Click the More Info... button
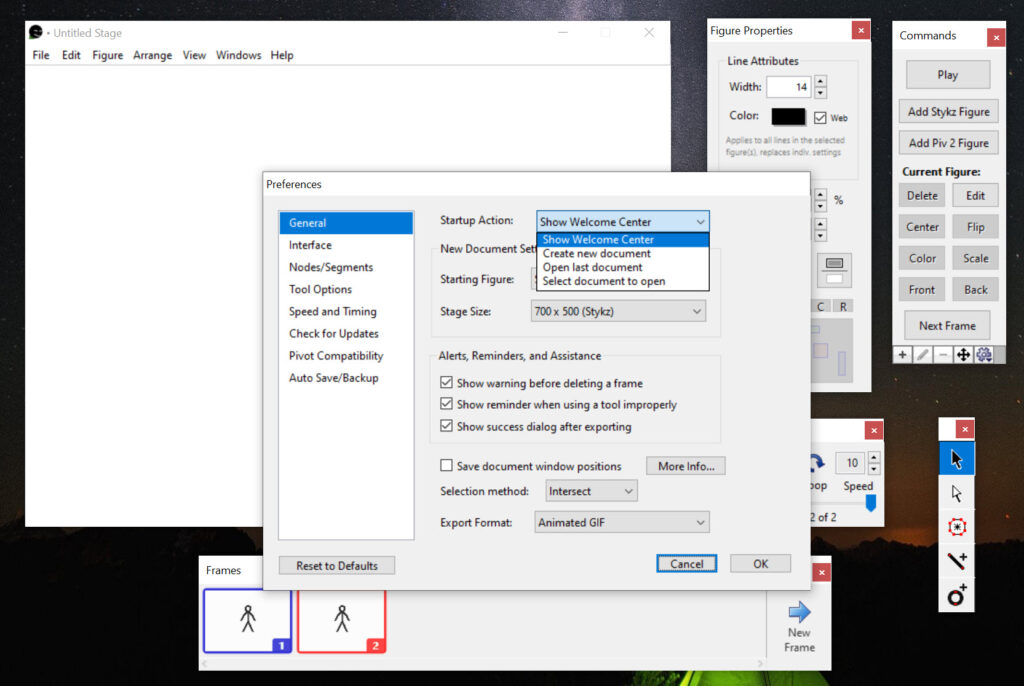This screenshot has height=686, width=1024. 686,466
